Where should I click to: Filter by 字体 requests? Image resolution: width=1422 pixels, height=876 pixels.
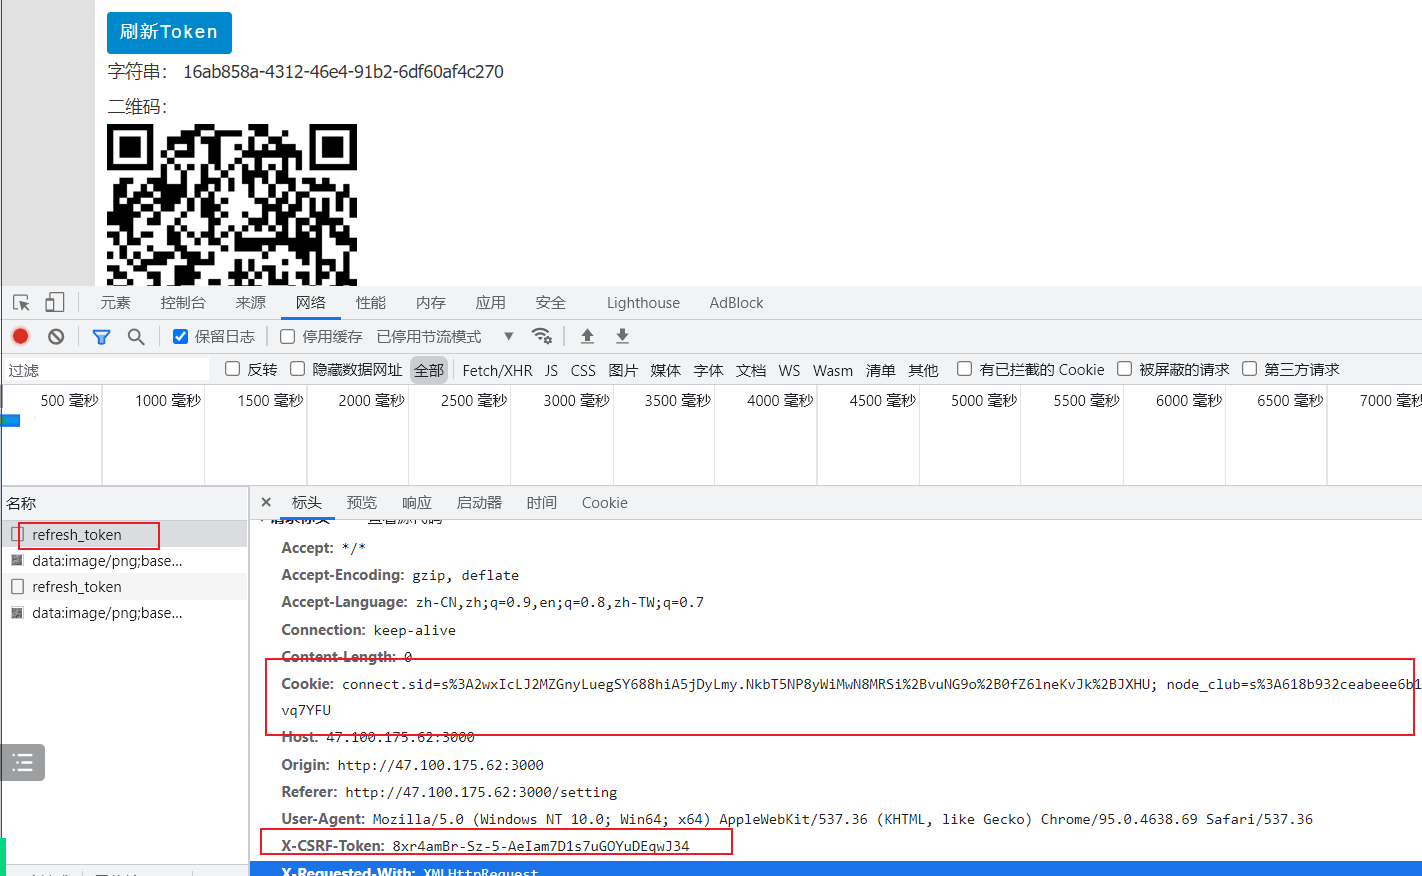click(x=708, y=370)
